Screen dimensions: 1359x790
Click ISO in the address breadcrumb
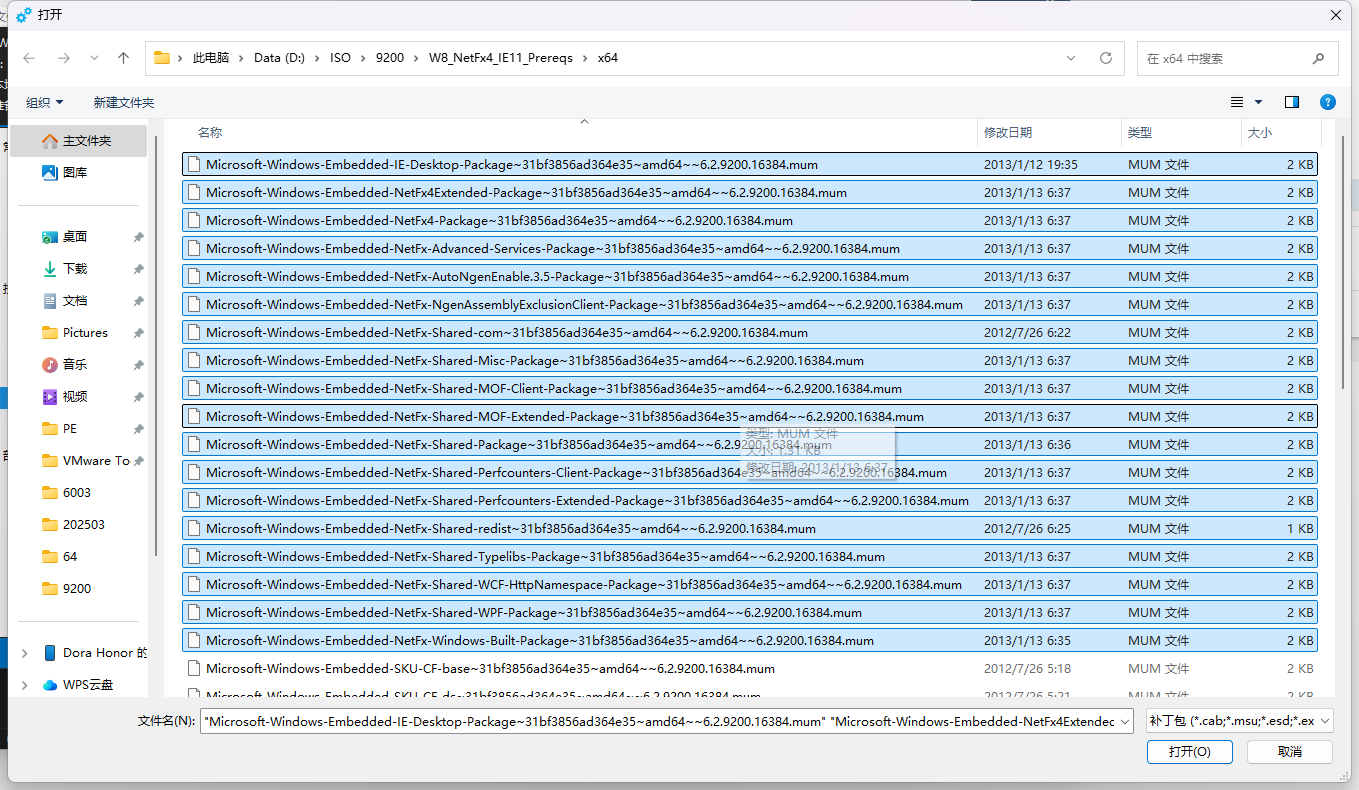point(341,58)
